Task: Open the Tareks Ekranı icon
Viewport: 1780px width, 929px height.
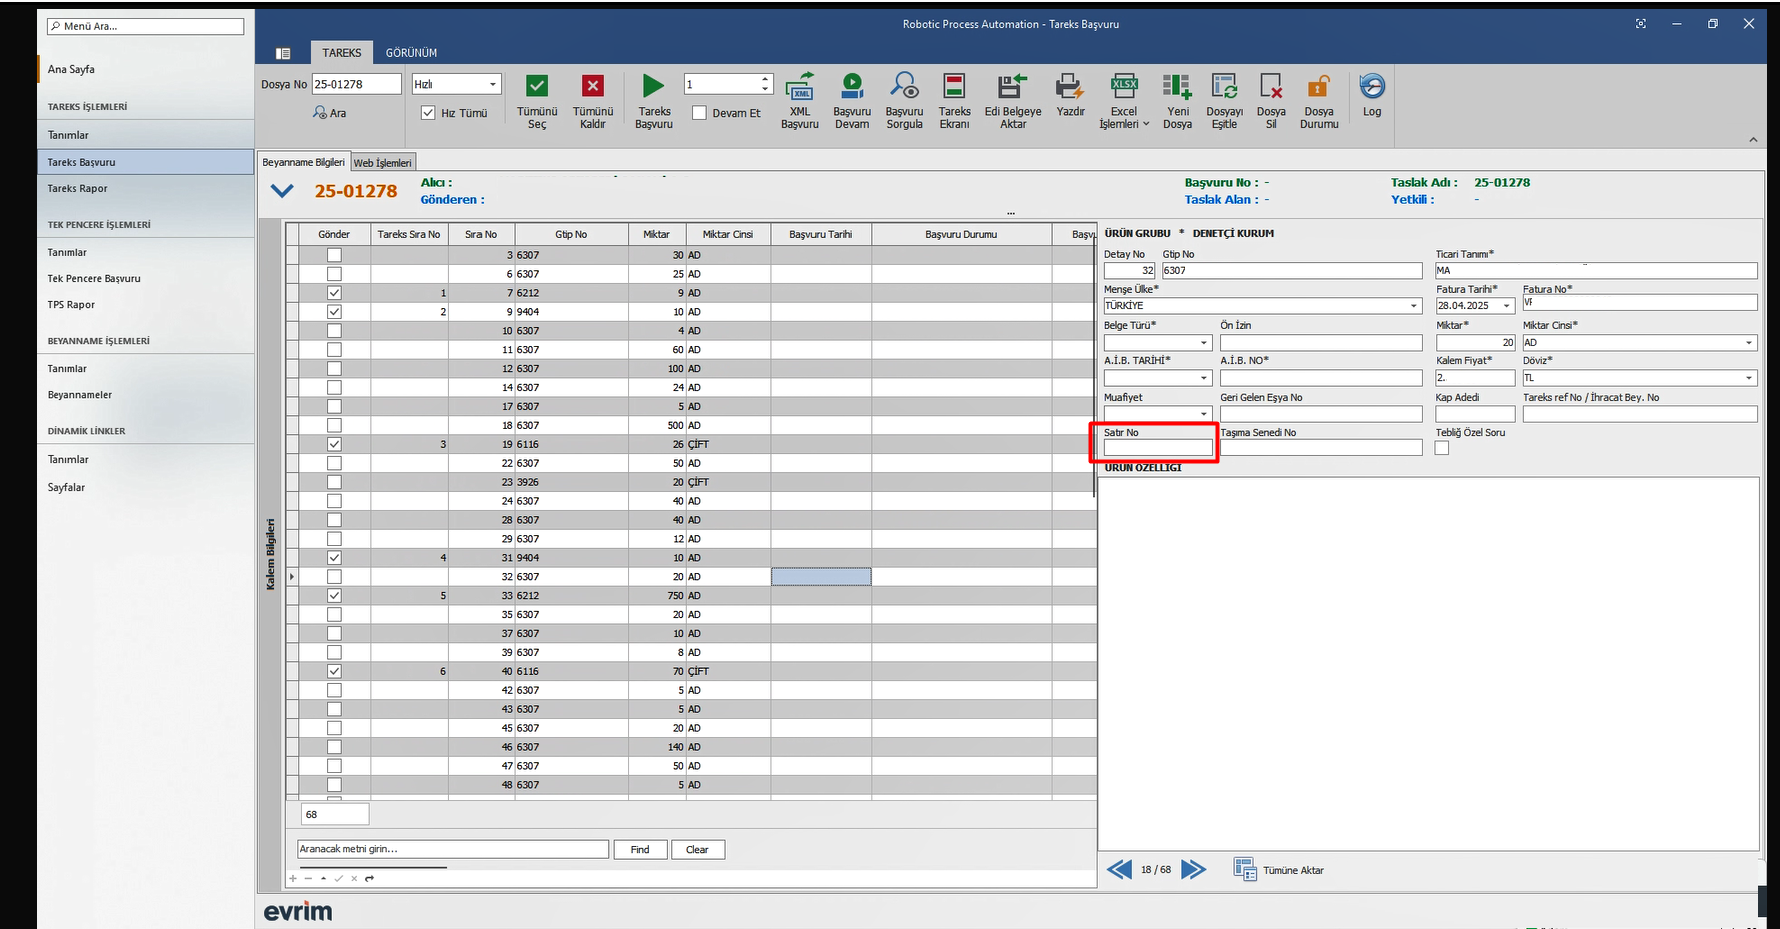Action: 954,86
